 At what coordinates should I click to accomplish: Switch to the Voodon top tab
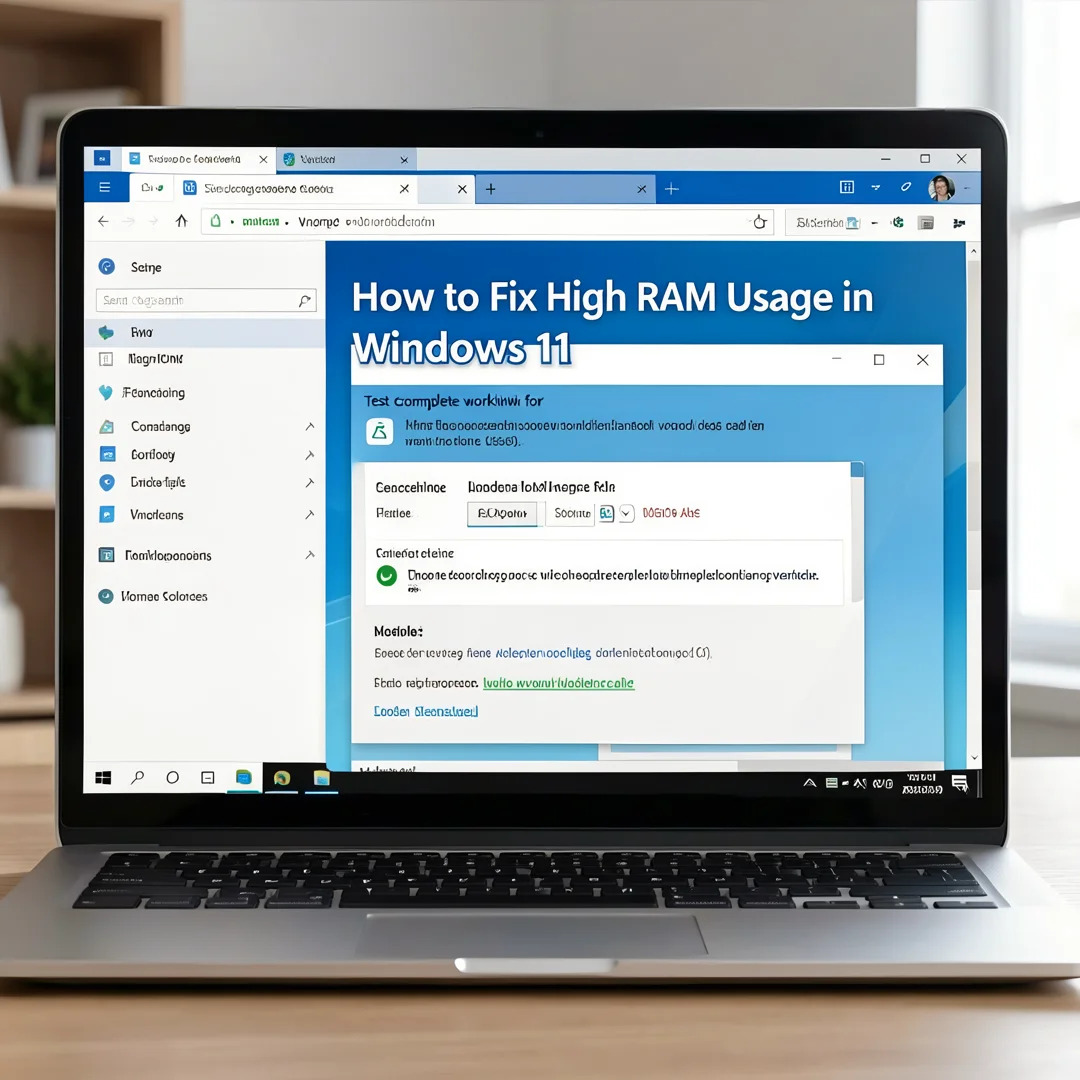pyautogui.click(x=344, y=159)
